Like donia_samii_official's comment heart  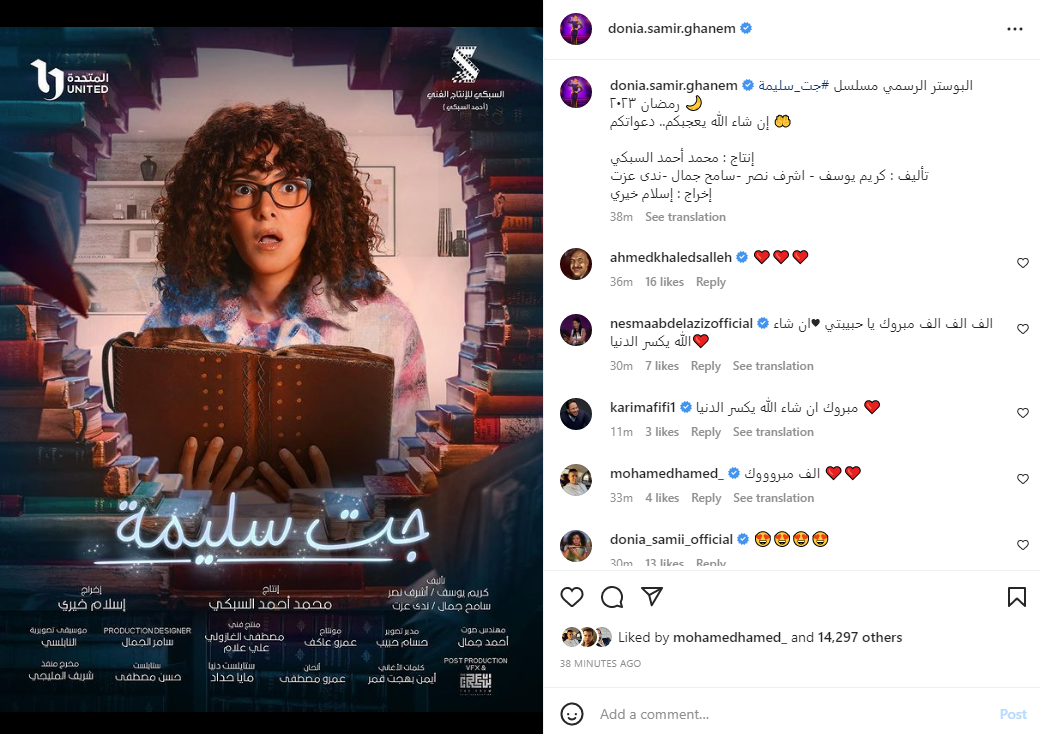coord(1023,544)
